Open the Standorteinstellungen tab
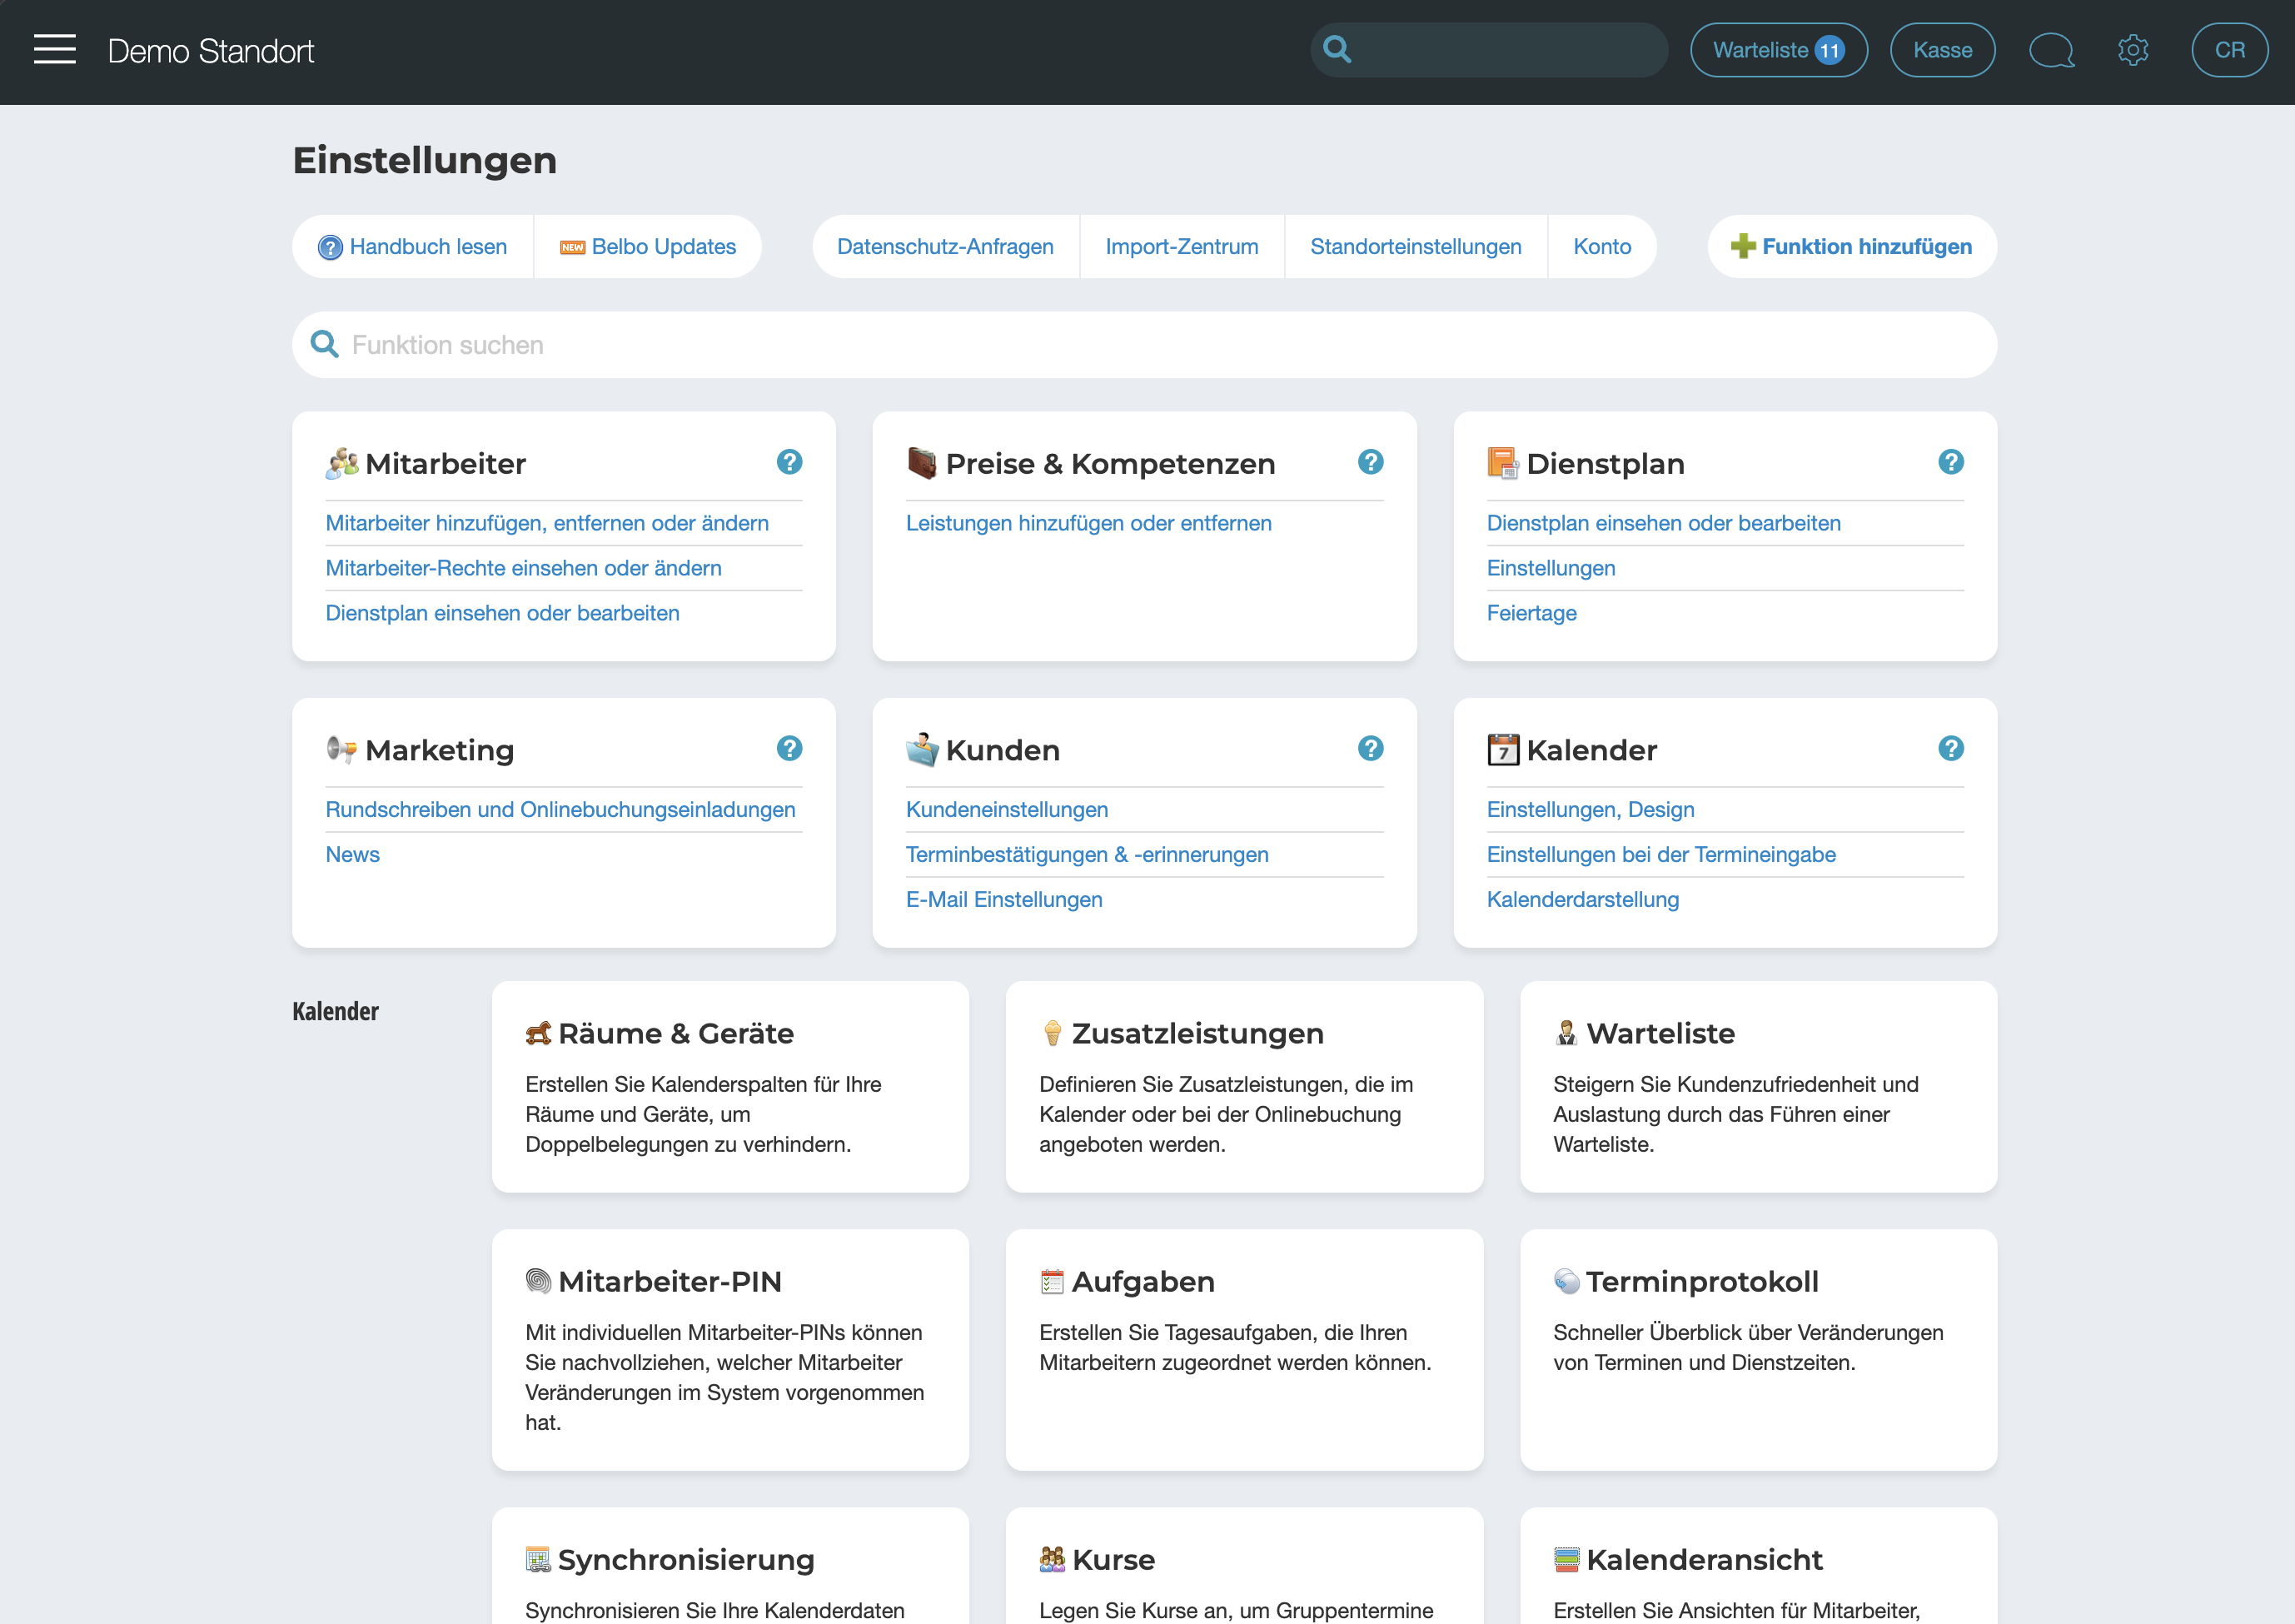The width and height of the screenshot is (2295, 1624). [x=1415, y=246]
